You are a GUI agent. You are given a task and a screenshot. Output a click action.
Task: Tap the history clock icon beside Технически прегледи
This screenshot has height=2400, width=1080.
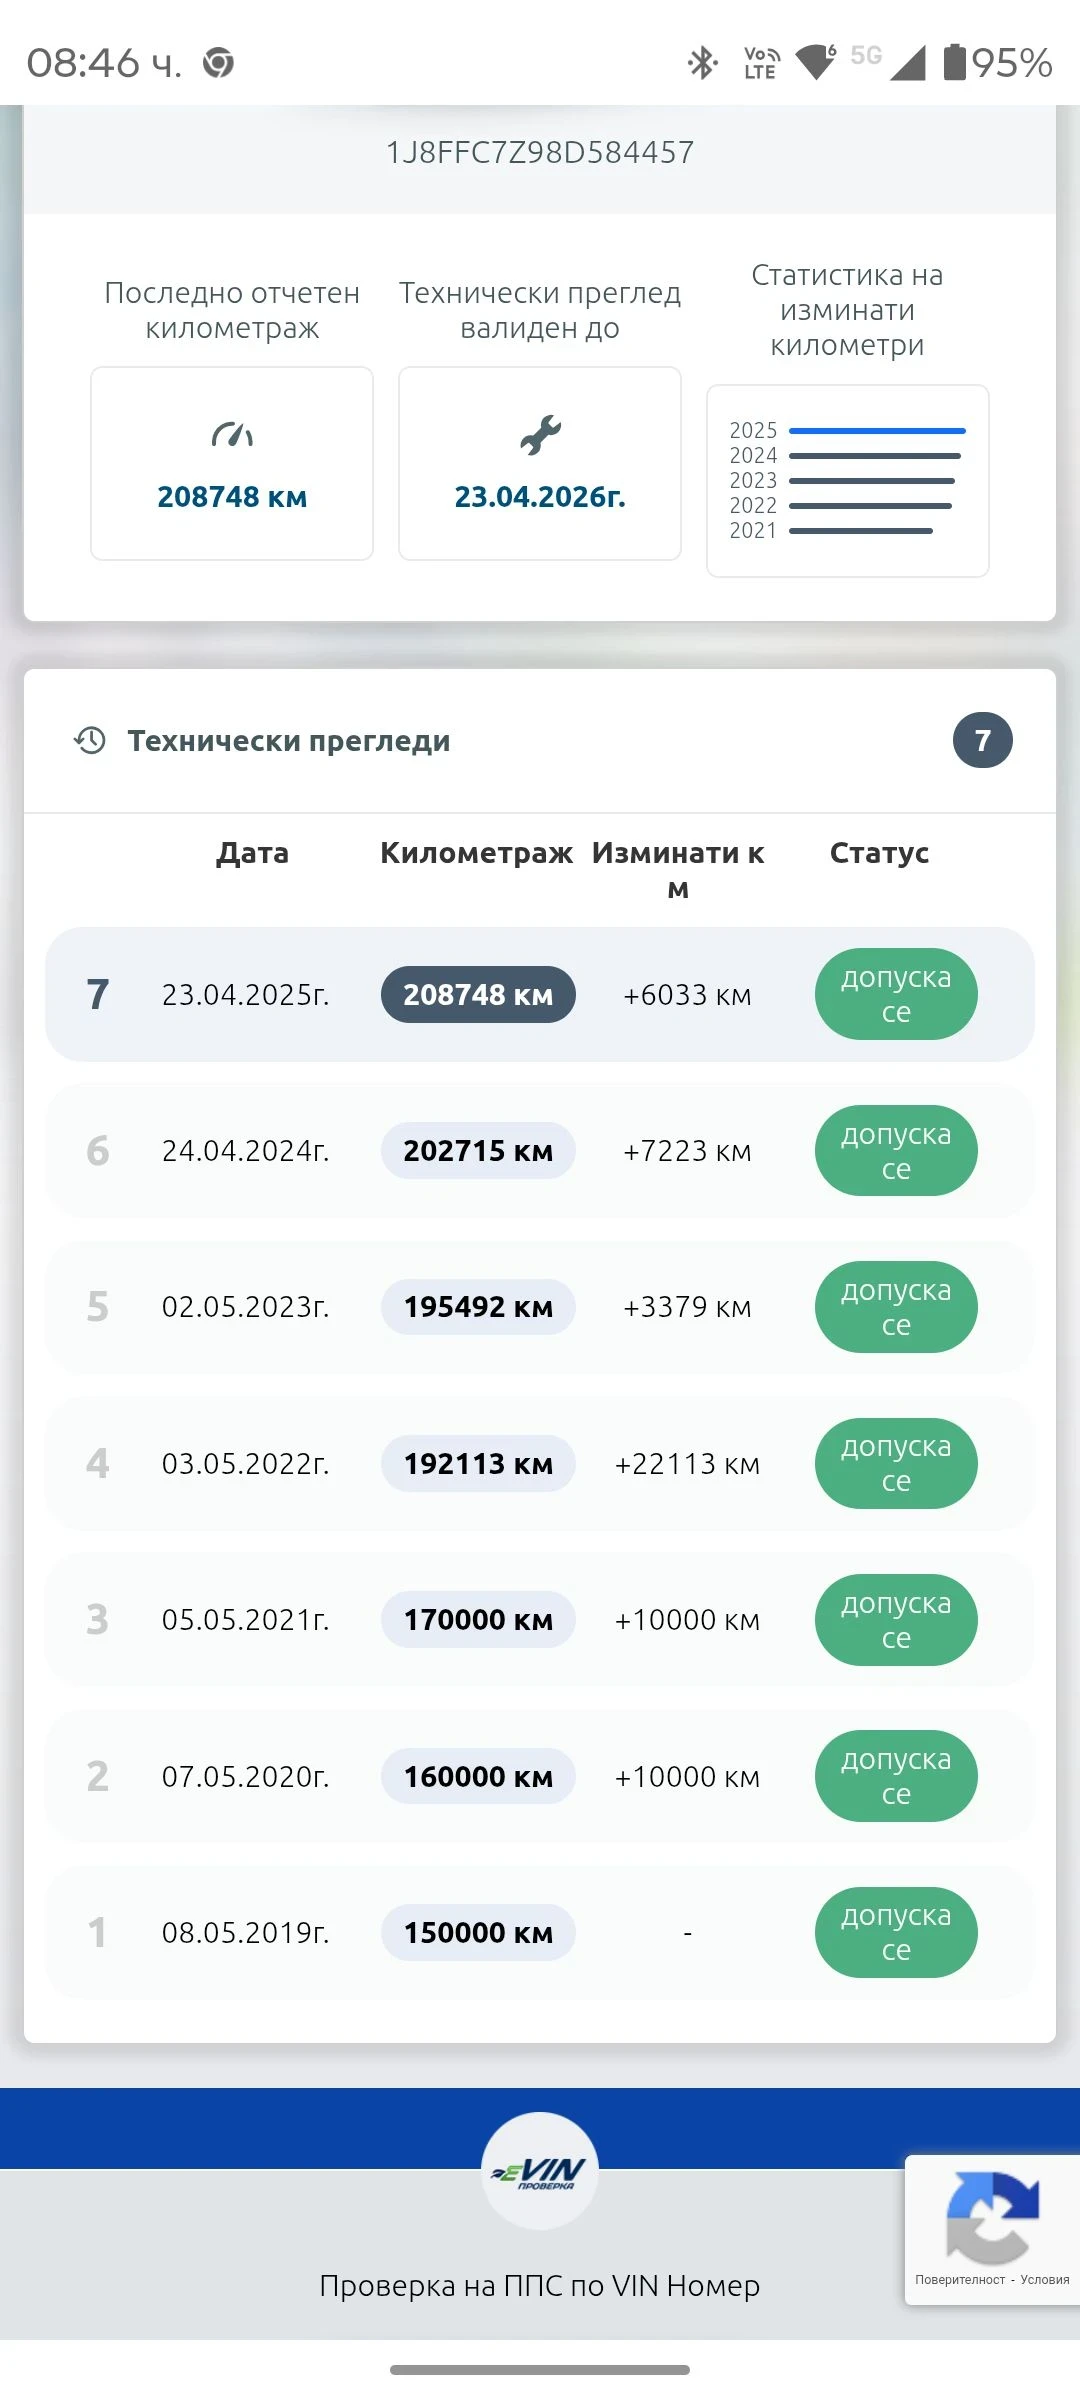(90, 740)
